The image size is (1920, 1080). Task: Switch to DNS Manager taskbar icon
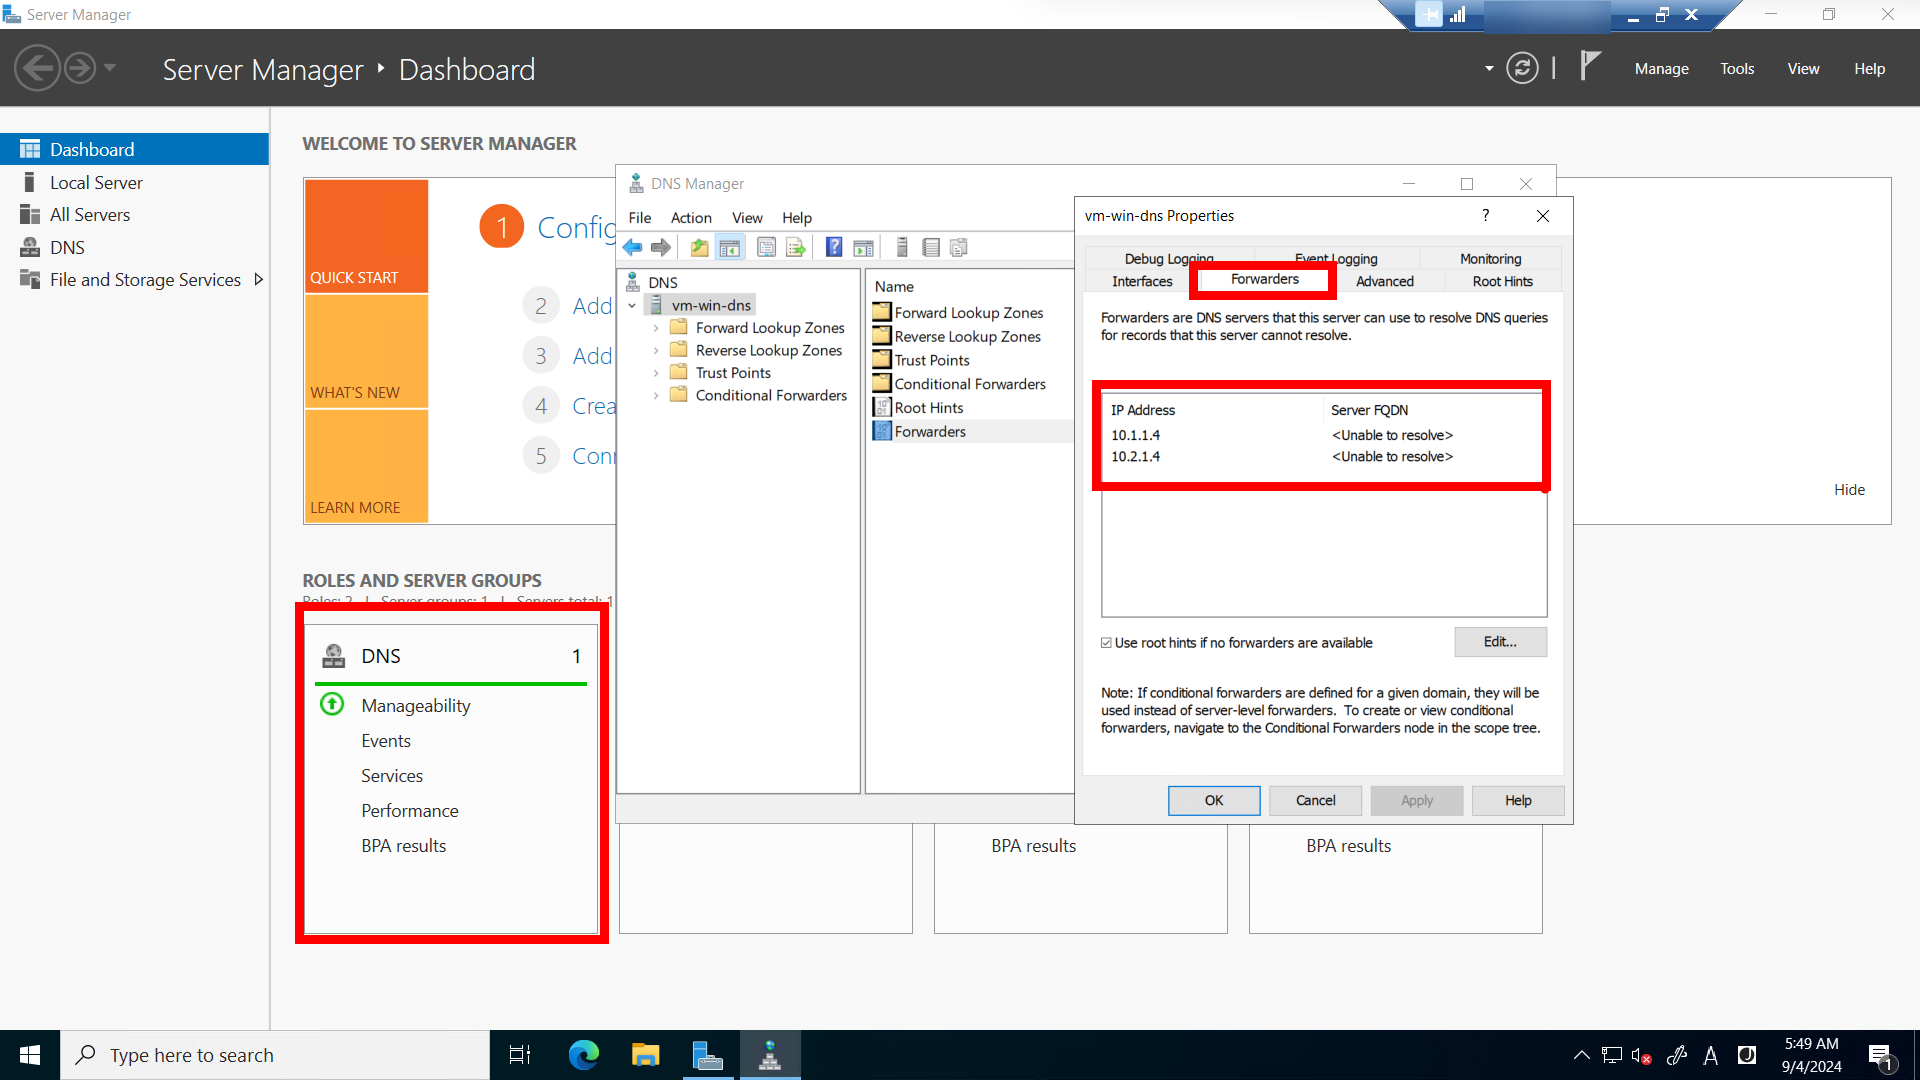[x=770, y=1055]
